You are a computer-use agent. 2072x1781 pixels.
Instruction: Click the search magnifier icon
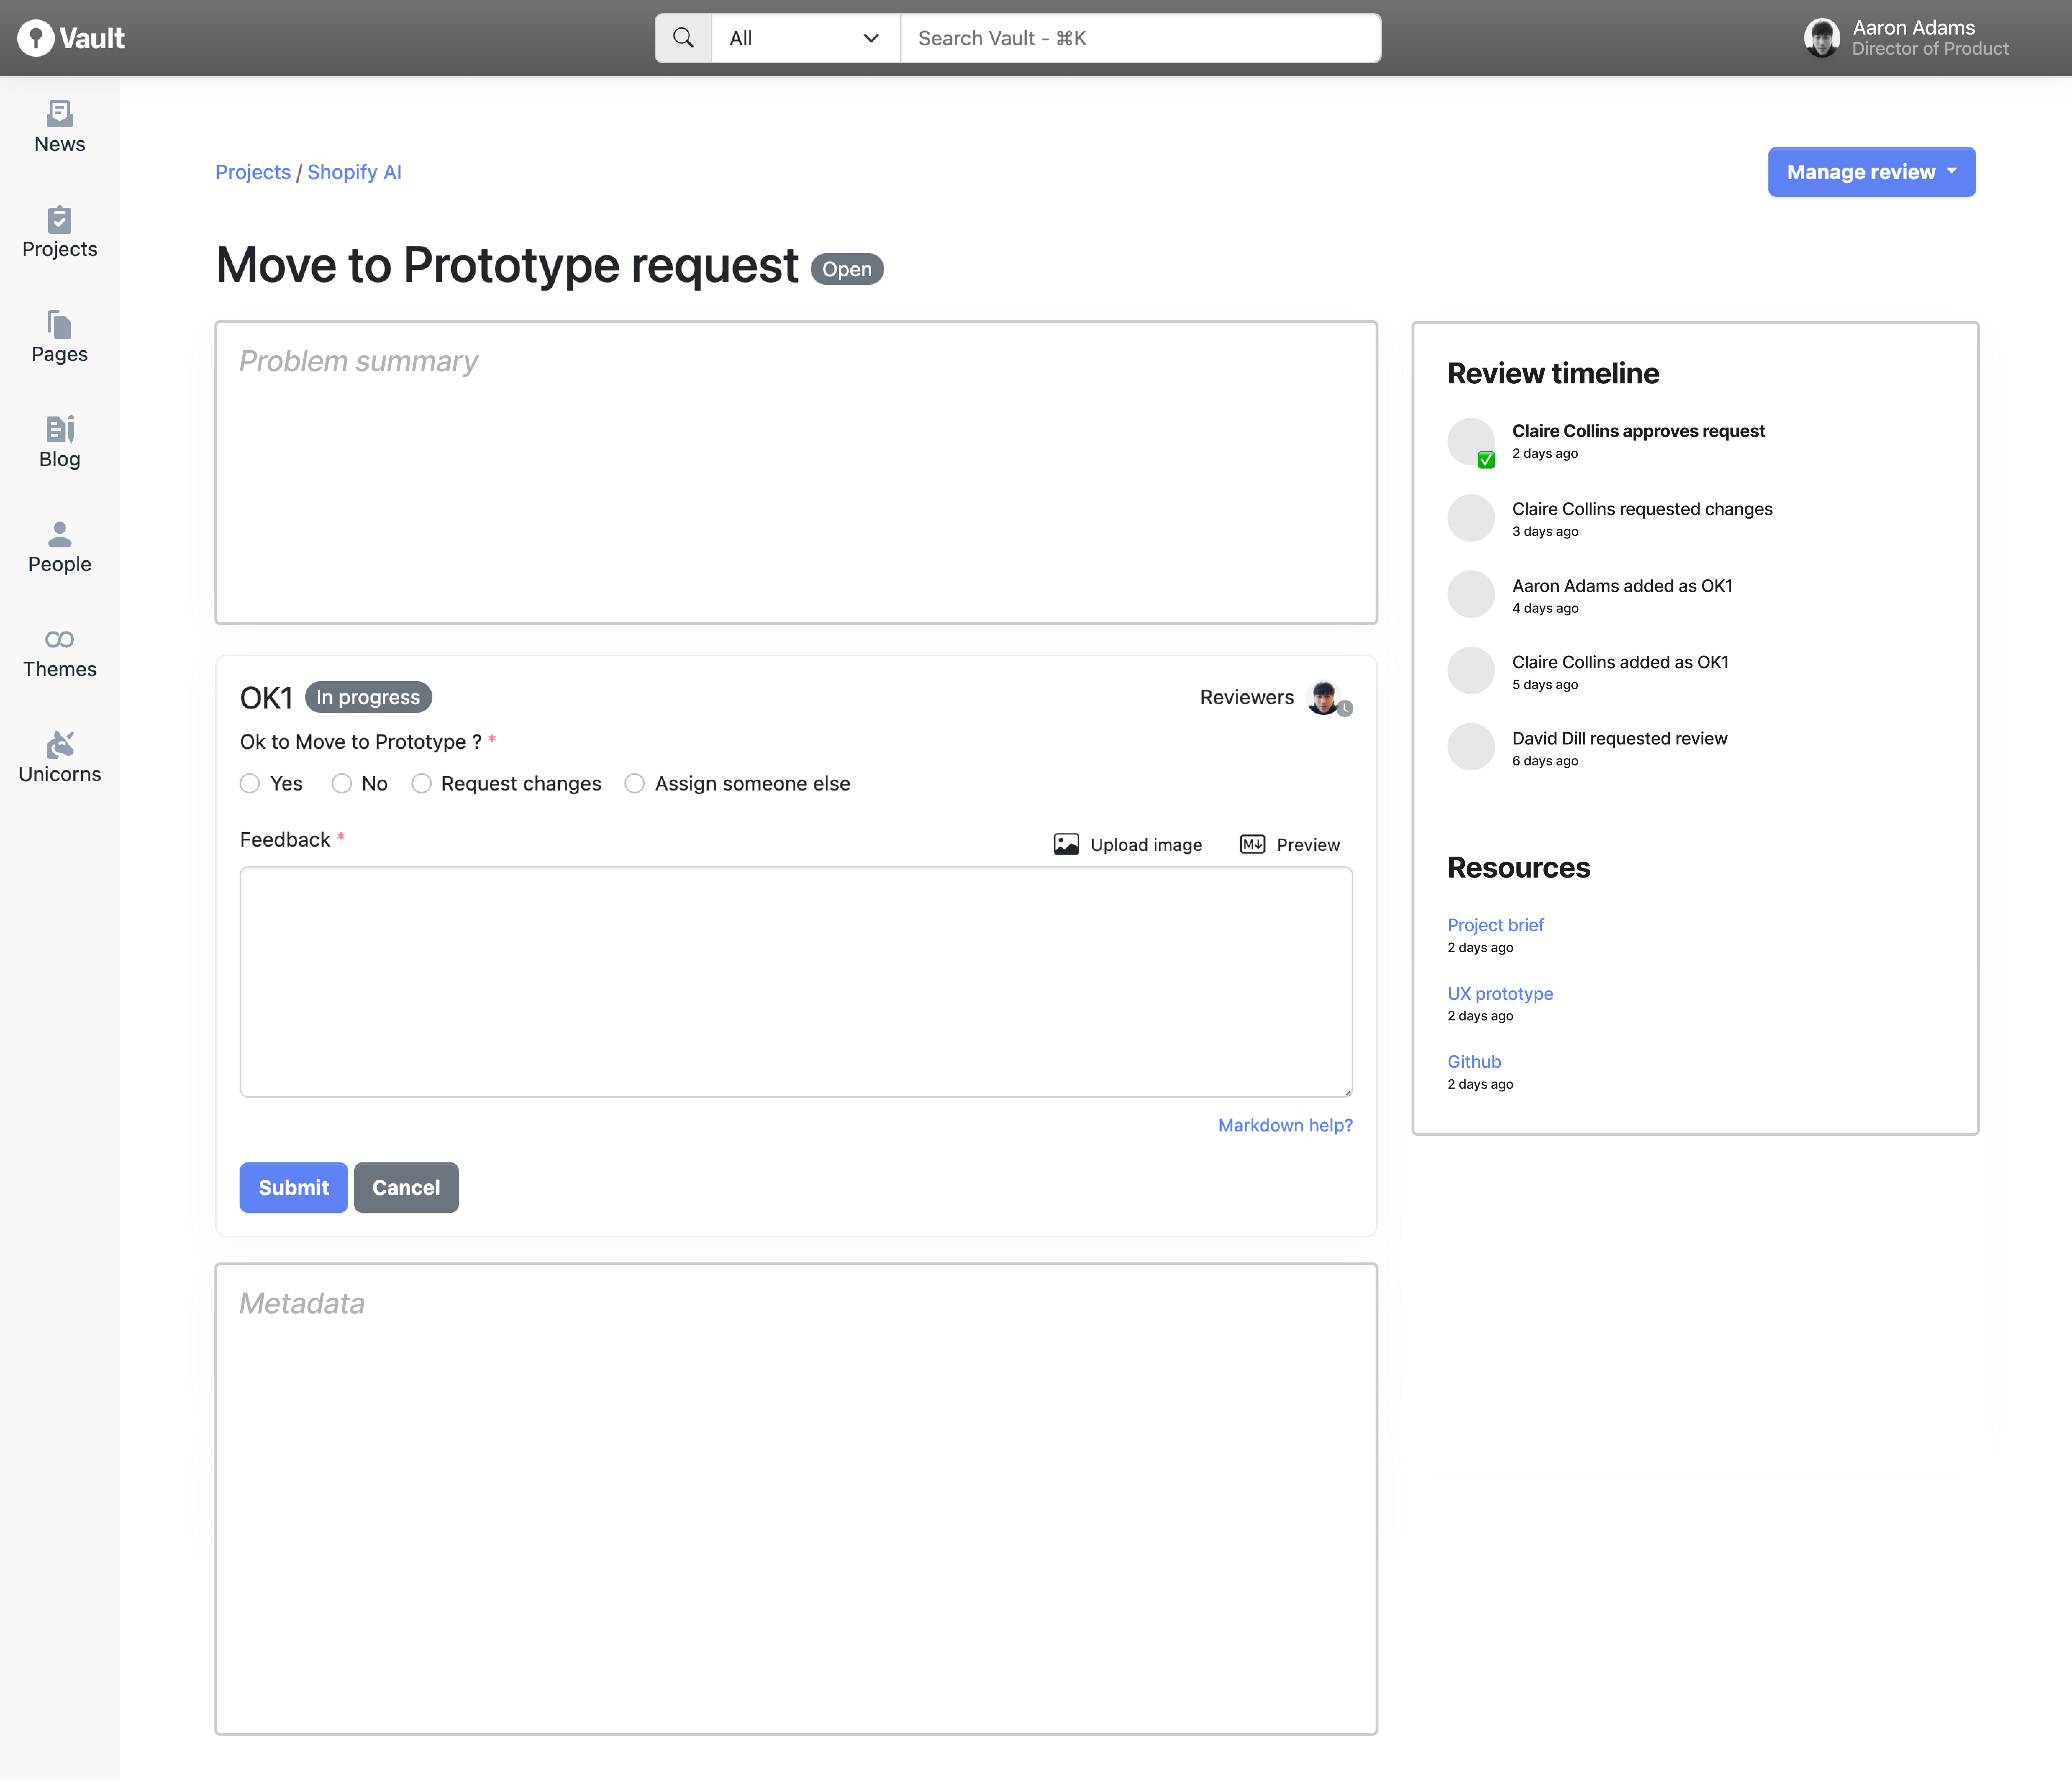(683, 38)
